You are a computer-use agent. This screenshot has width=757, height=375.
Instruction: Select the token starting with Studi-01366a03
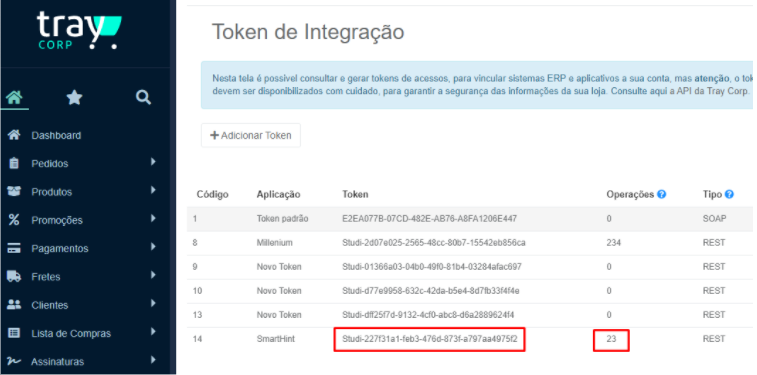click(x=432, y=267)
